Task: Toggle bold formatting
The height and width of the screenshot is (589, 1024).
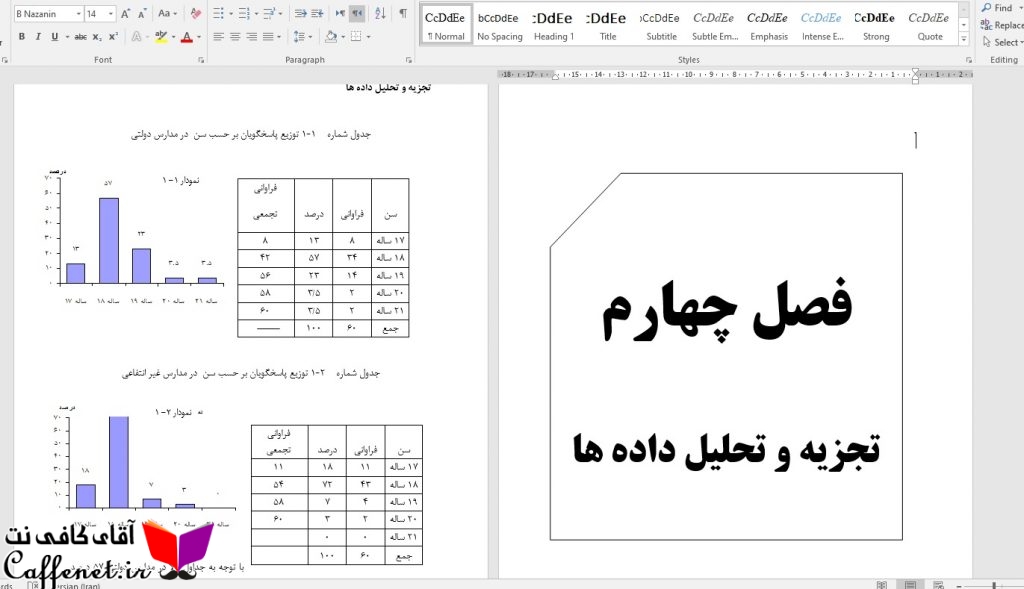Action: (x=22, y=37)
